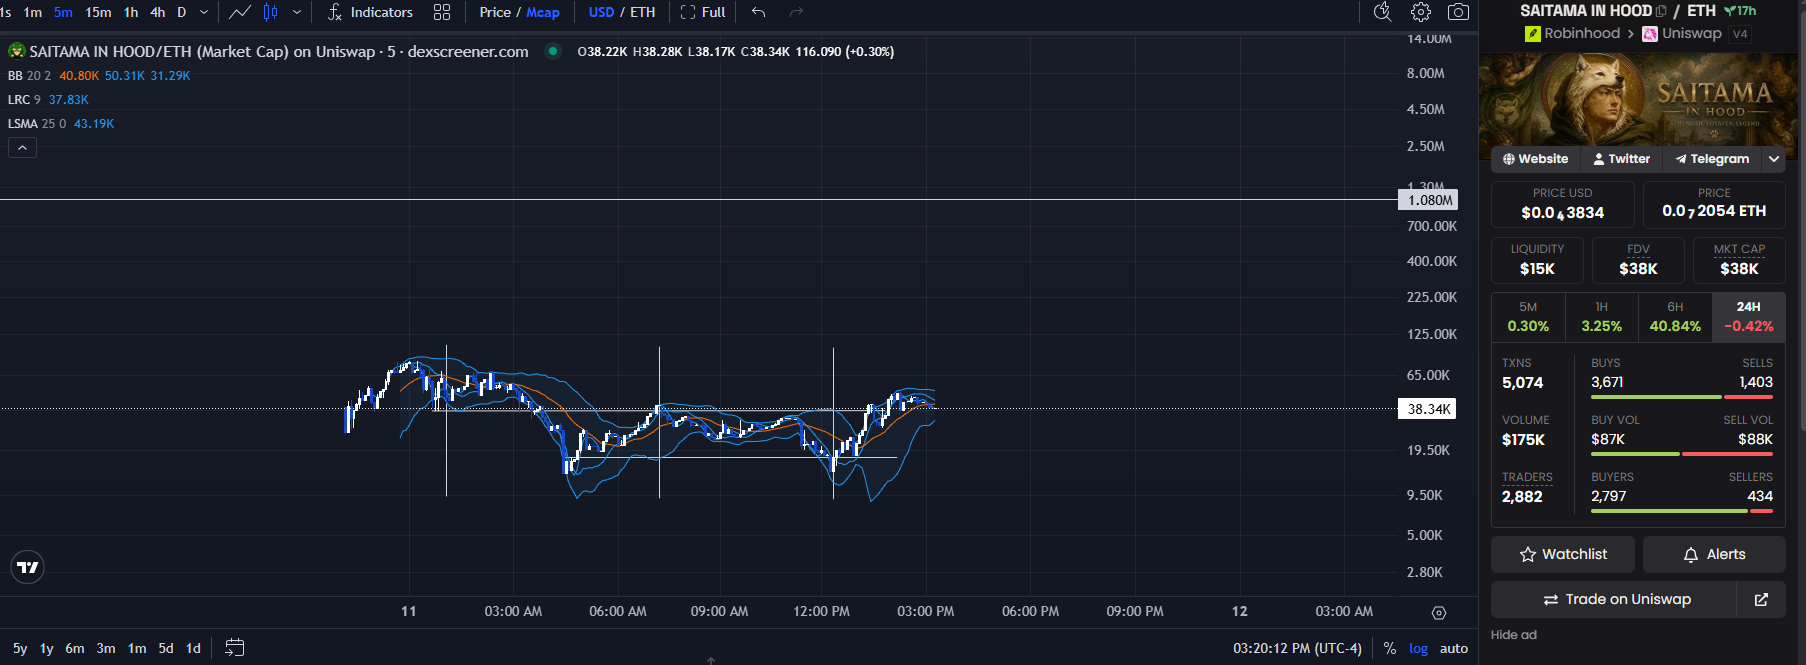Select the 24H change tab
The height and width of the screenshot is (665, 1806).
[x=1748, y=317]
